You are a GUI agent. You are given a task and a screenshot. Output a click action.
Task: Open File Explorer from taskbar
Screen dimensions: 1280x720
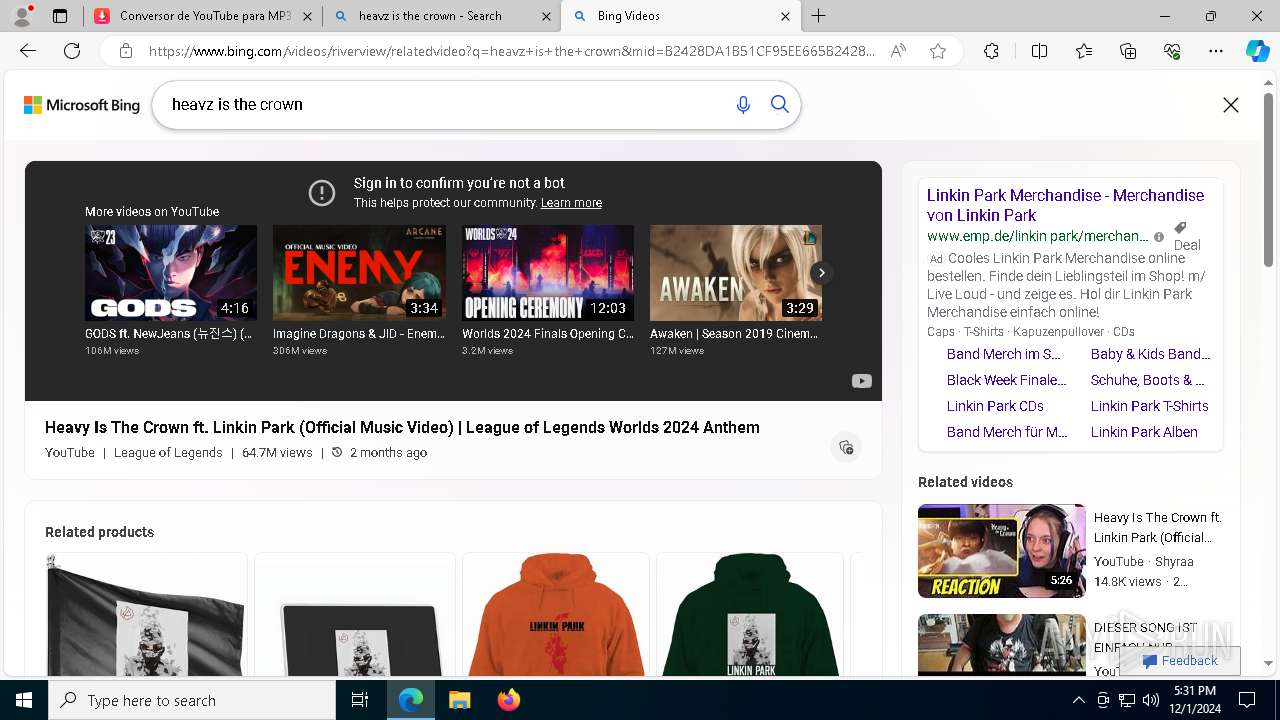(x=459, y=700)
